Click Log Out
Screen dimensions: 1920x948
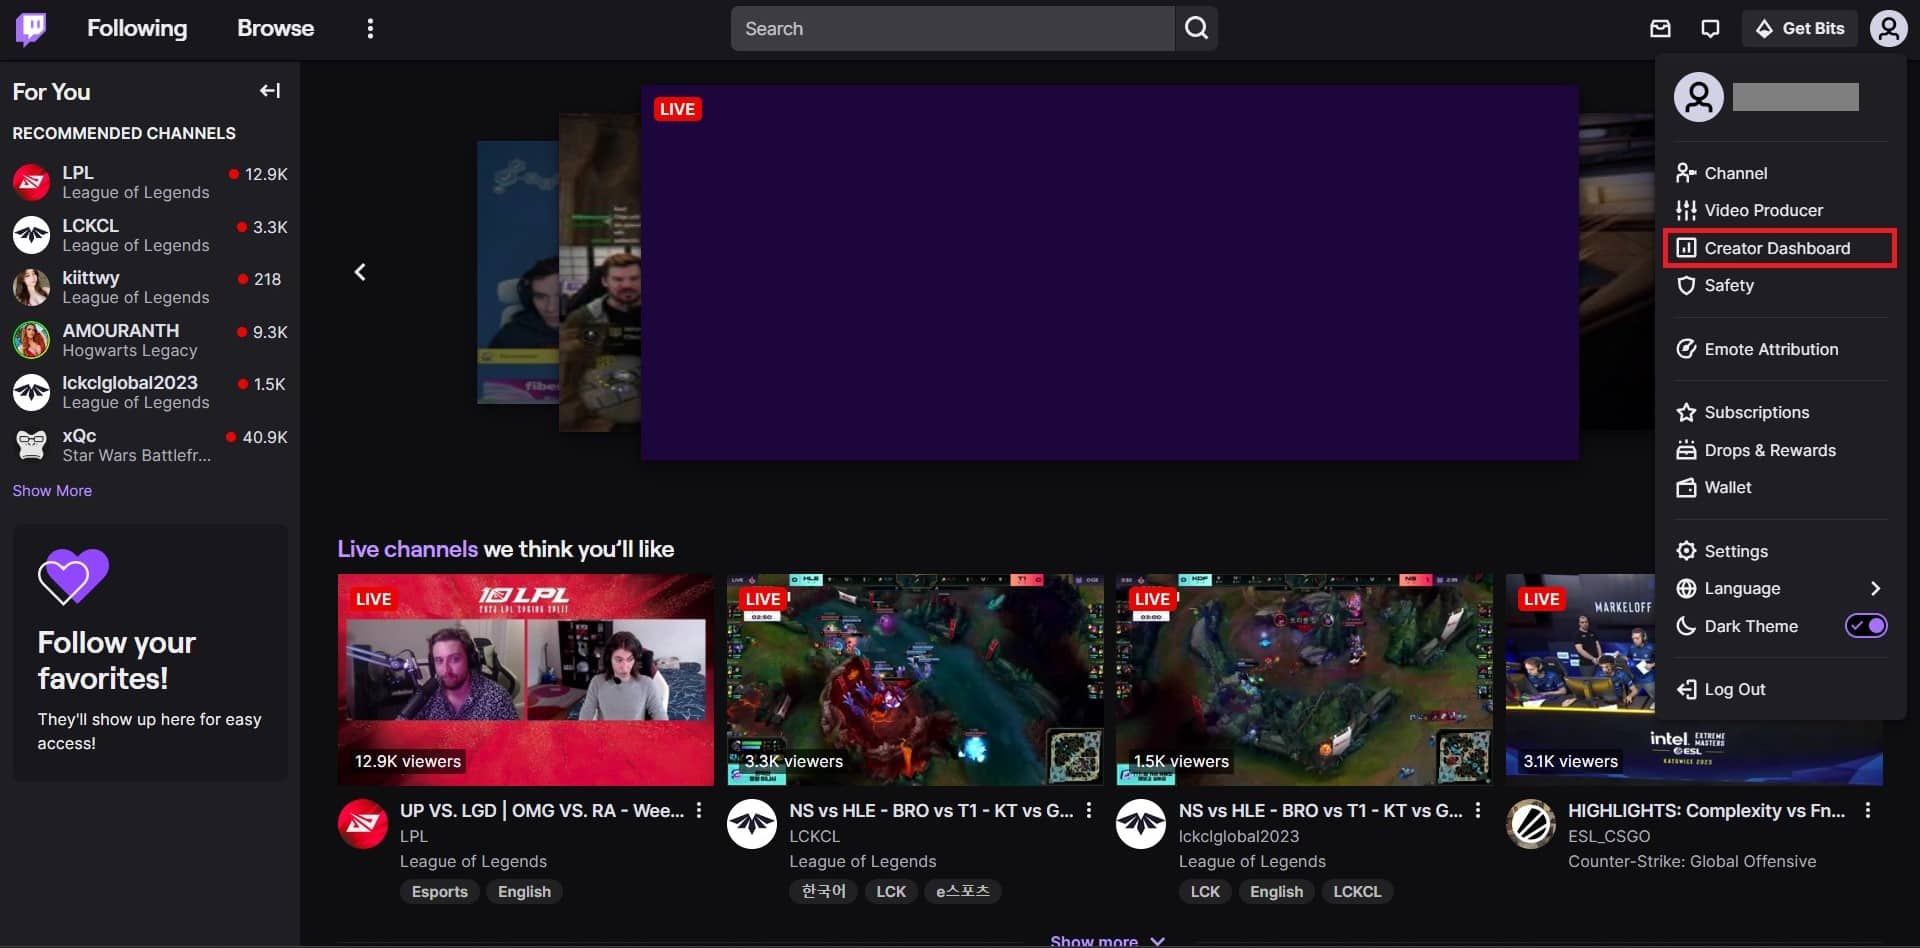pos(1735,689)
